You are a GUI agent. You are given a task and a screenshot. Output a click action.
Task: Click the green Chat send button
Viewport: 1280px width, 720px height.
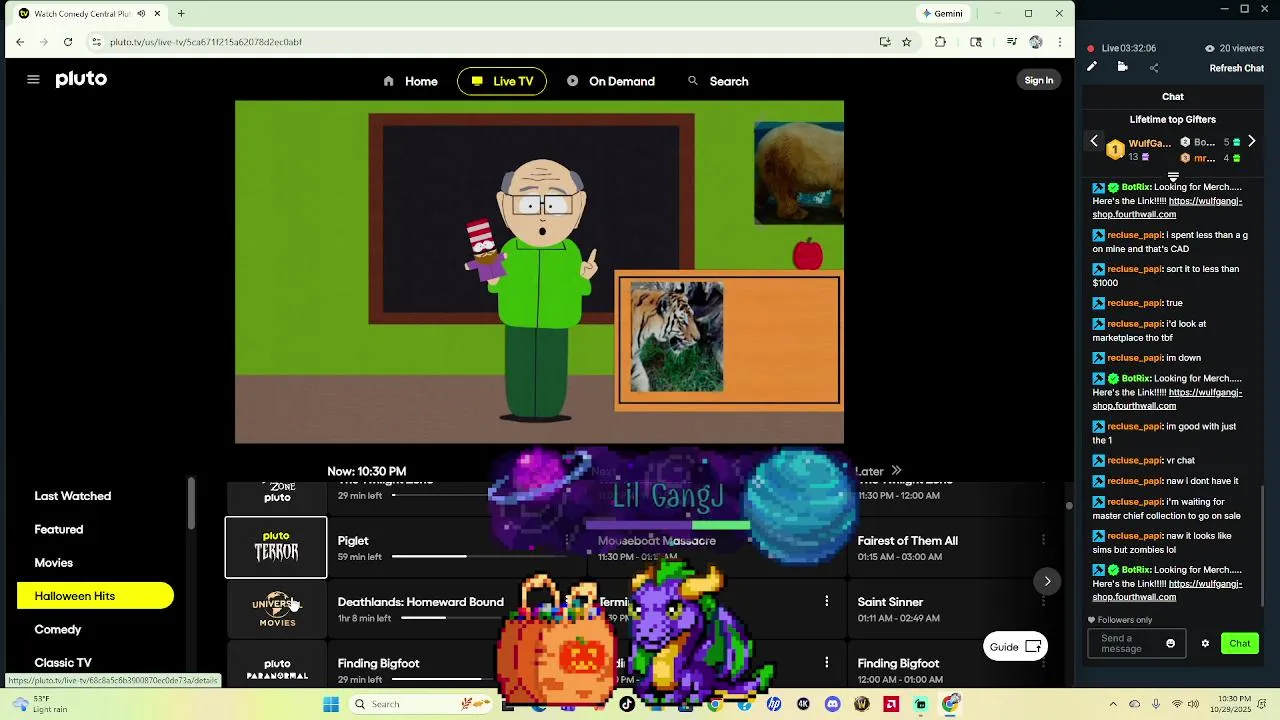pos(1240,644)
